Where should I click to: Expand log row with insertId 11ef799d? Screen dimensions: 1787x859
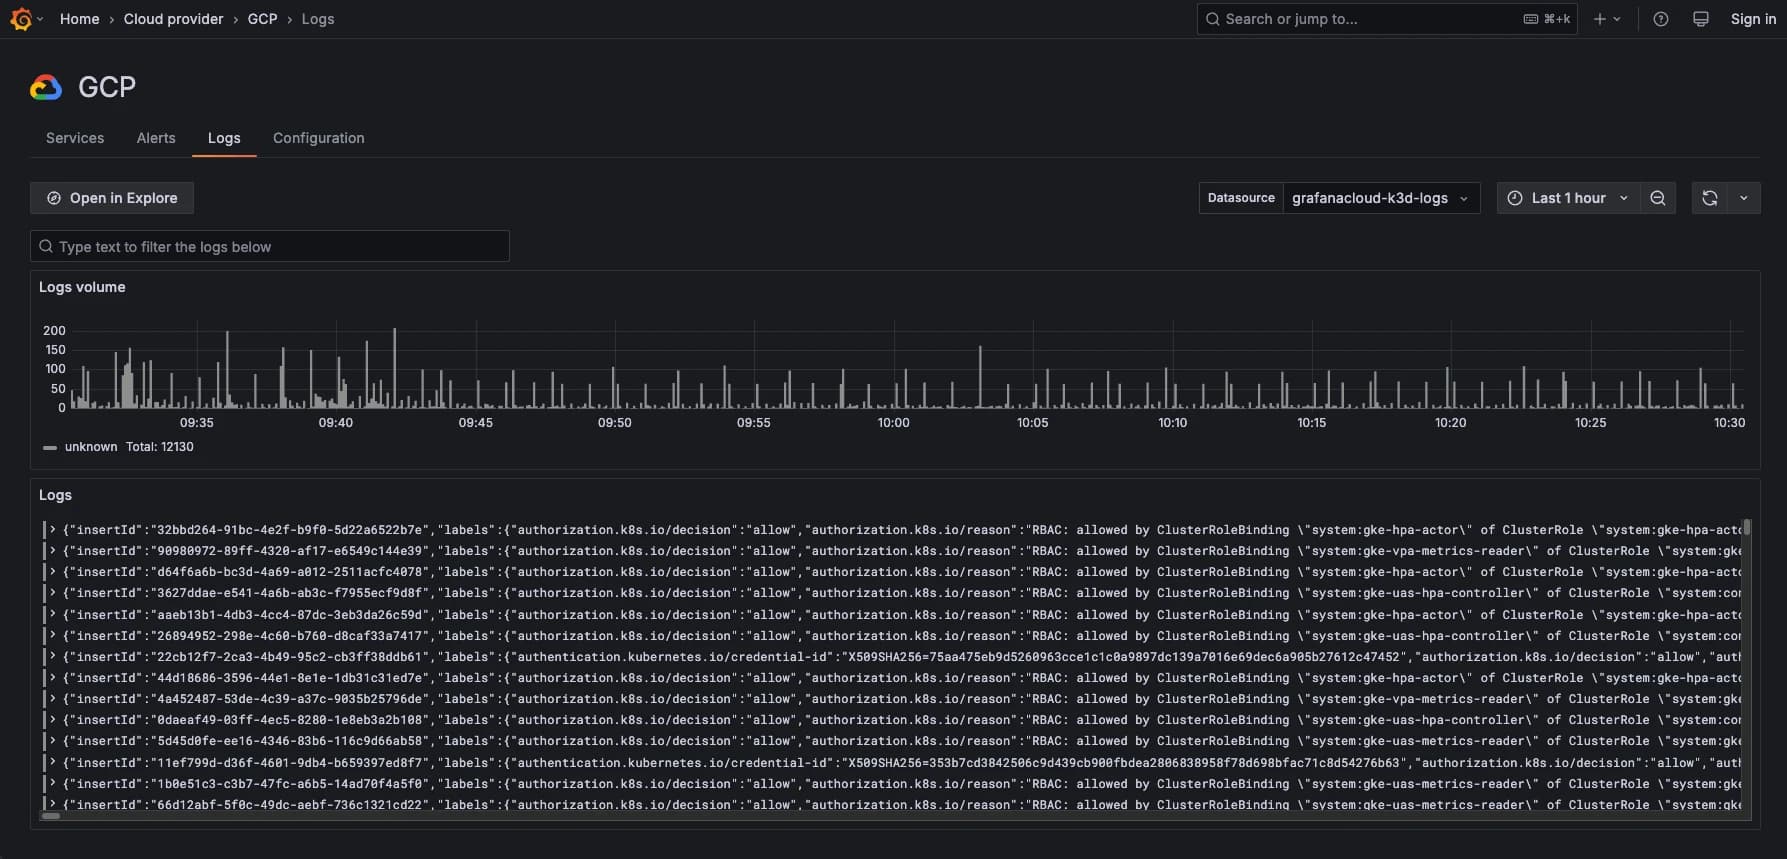tap(53, 763)
